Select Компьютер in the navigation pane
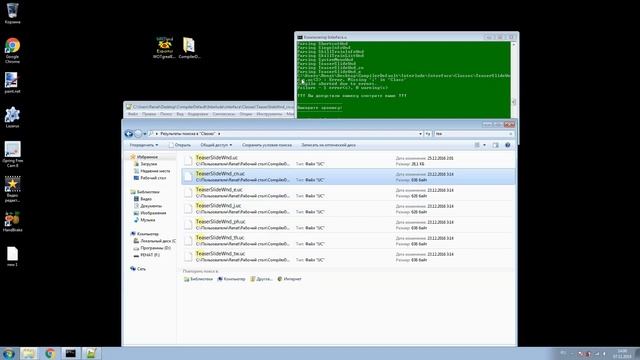The width and height of the screenshot is (640, 360). tap(144, 233)
